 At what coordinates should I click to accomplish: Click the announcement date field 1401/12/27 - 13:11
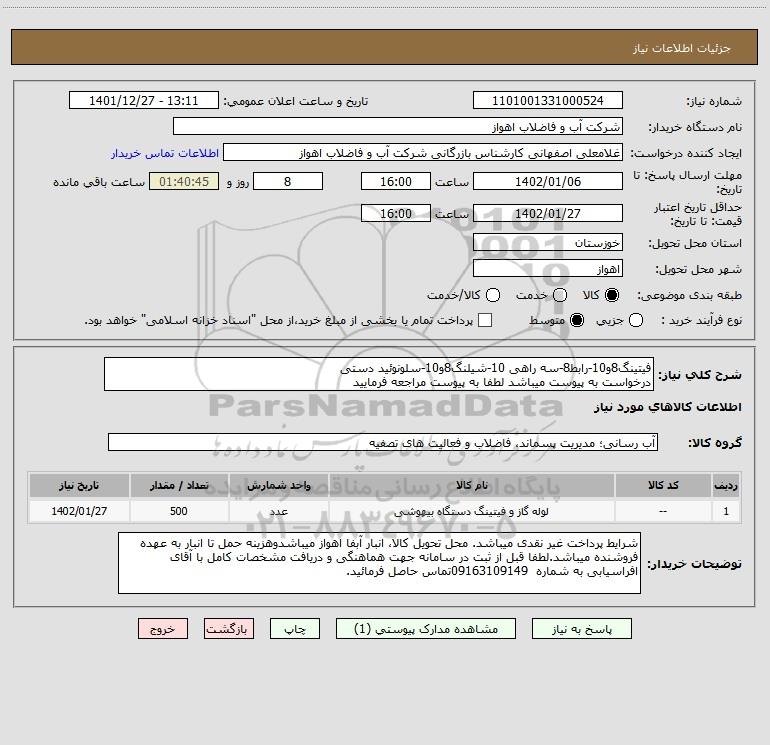(x=143, y=101)
